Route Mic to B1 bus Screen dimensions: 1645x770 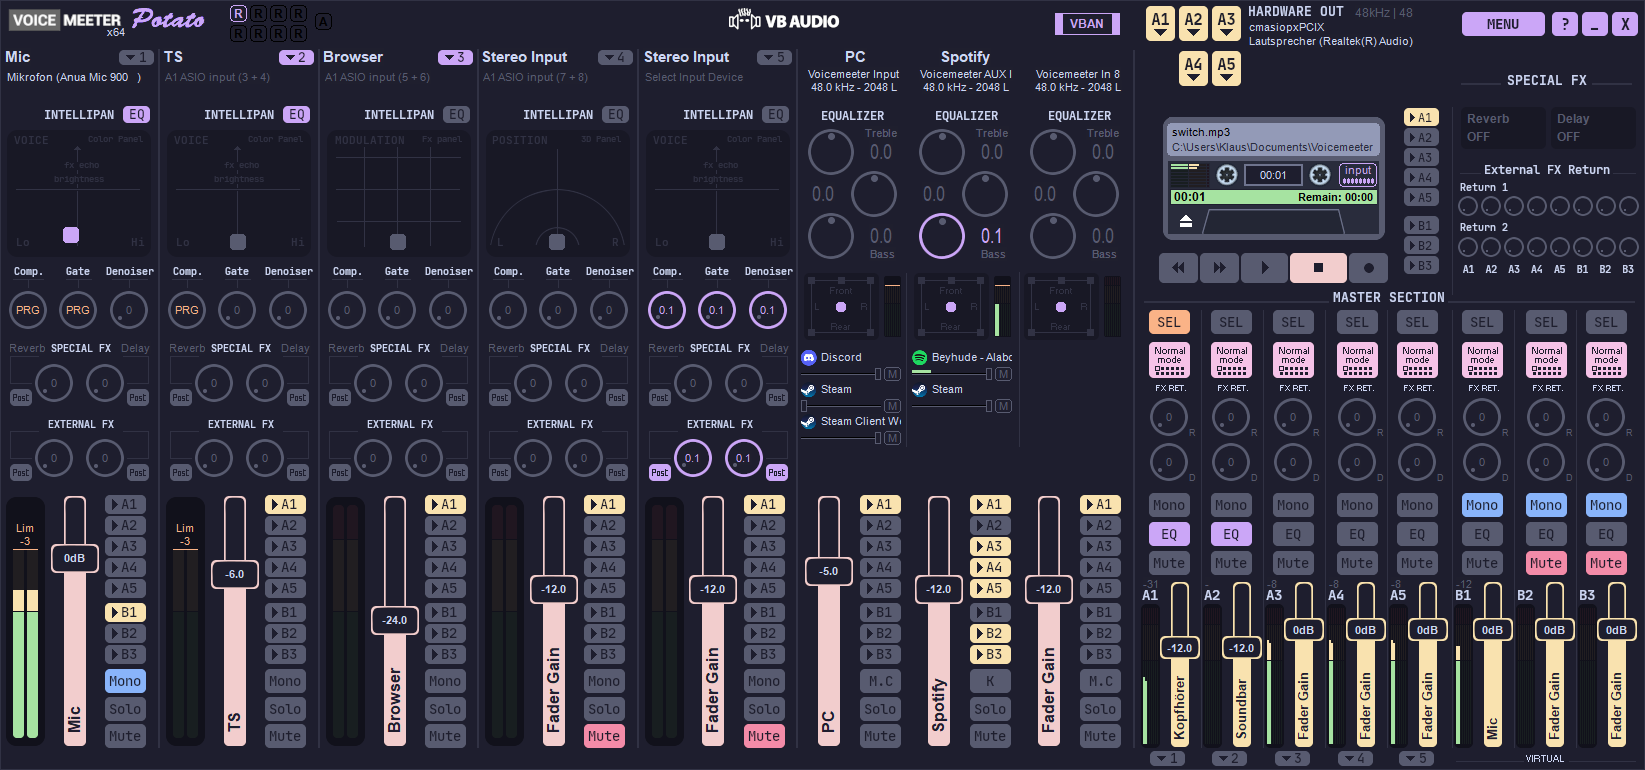click(x=126, y=612)
